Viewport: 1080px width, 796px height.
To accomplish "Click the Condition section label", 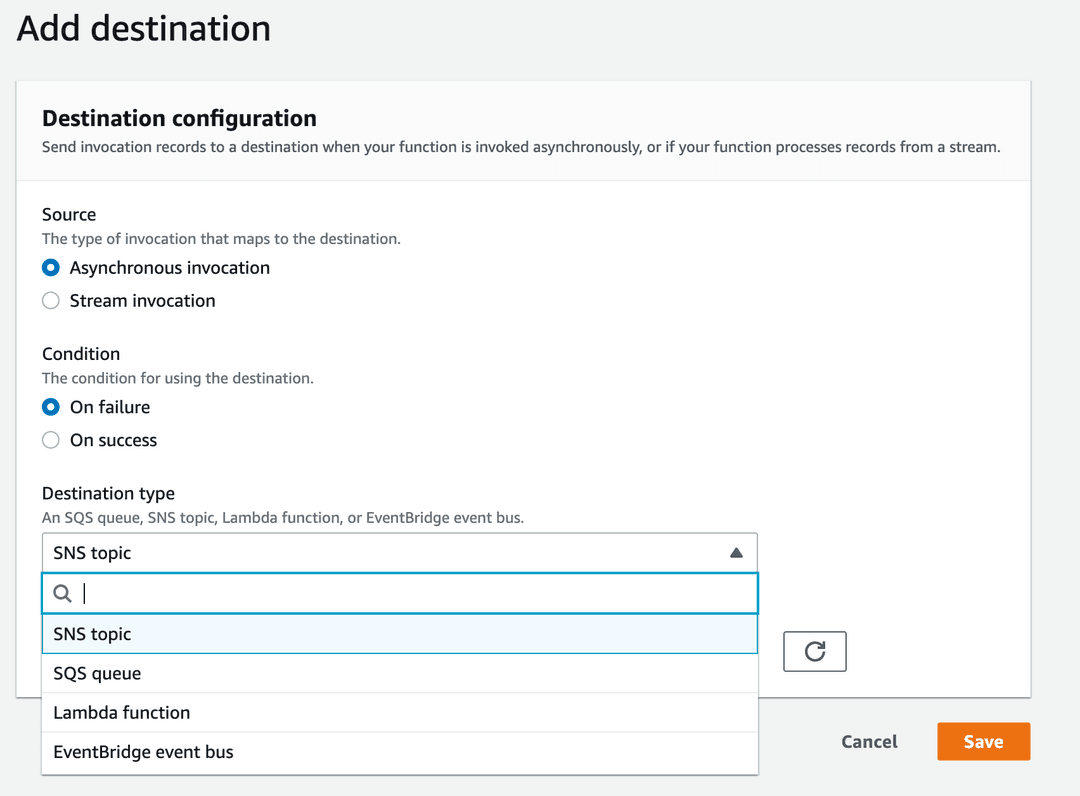I will click(x=81, y=354).
